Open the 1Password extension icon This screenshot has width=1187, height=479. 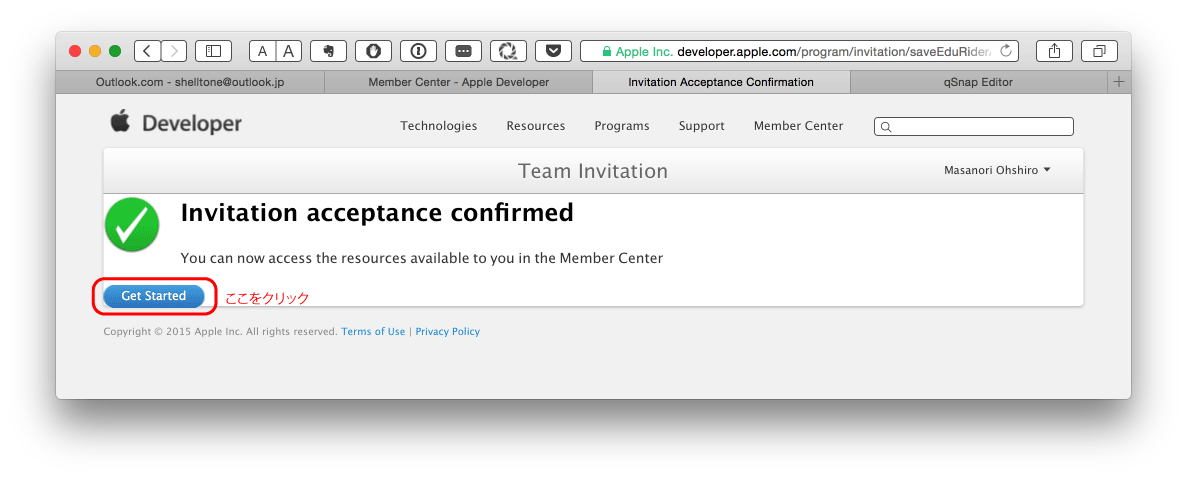[x=418, y=51]
